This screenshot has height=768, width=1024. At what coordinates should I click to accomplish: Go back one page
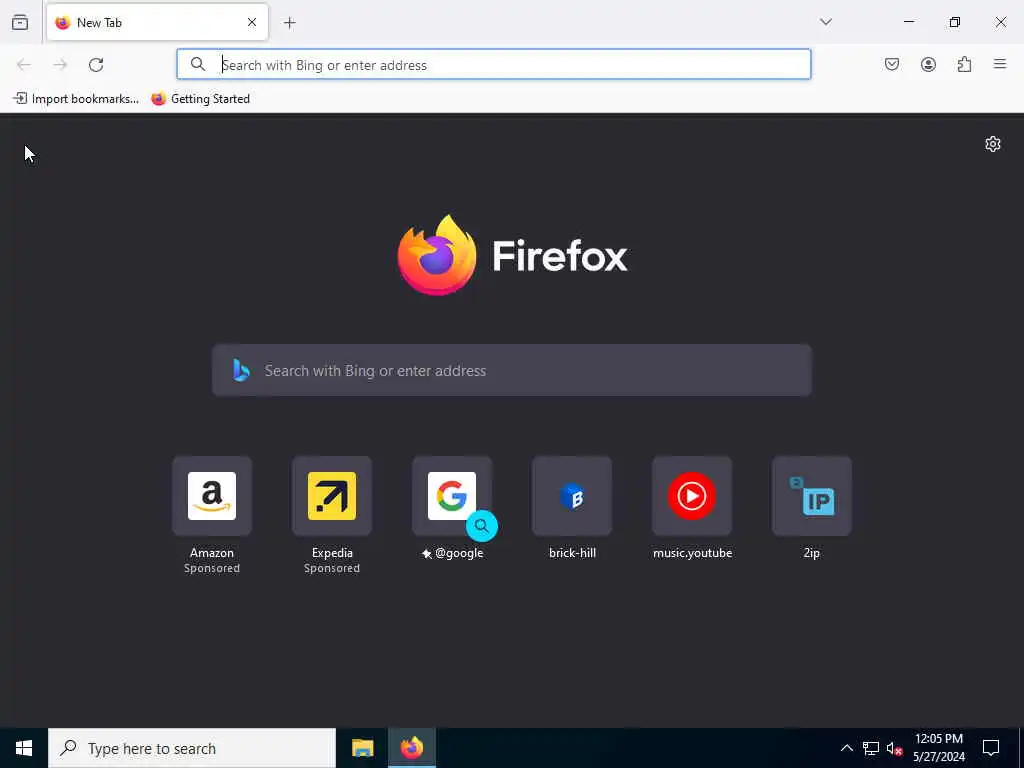coord(24,65)
